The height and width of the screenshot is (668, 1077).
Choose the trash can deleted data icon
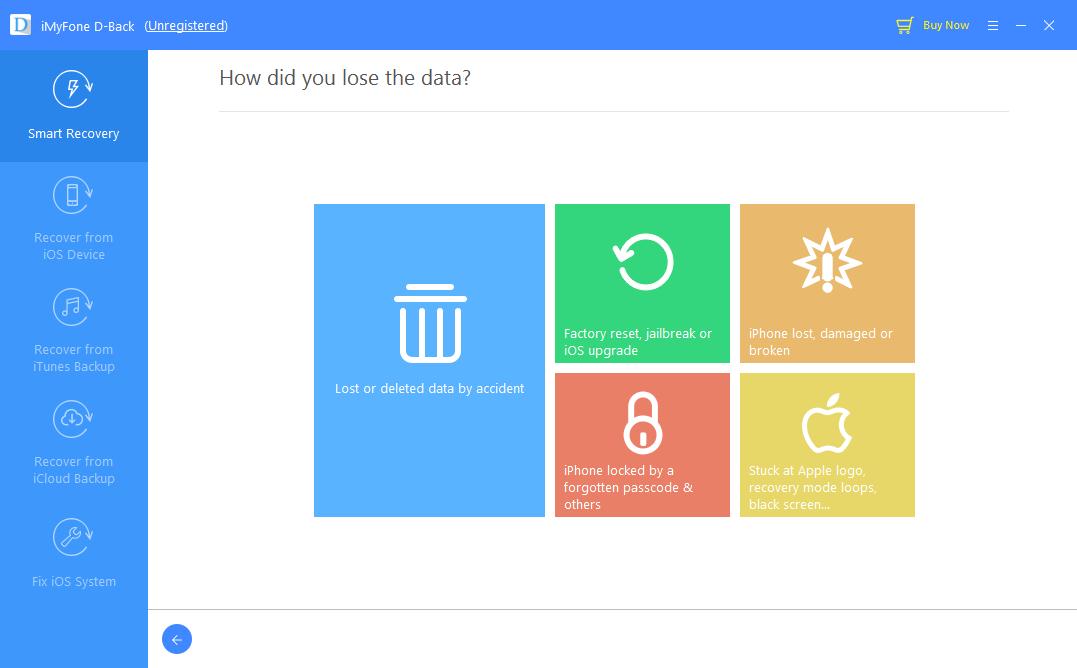click(x=430, y=323)
